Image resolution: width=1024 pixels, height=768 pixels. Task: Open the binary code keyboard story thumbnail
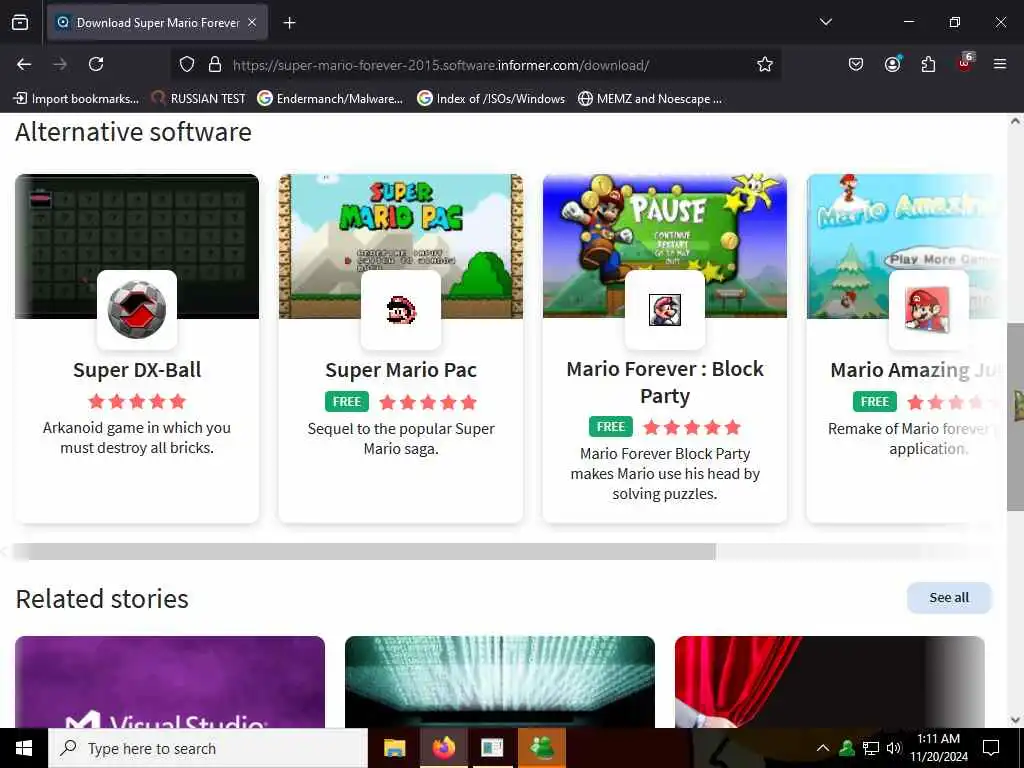pos(500,682)
